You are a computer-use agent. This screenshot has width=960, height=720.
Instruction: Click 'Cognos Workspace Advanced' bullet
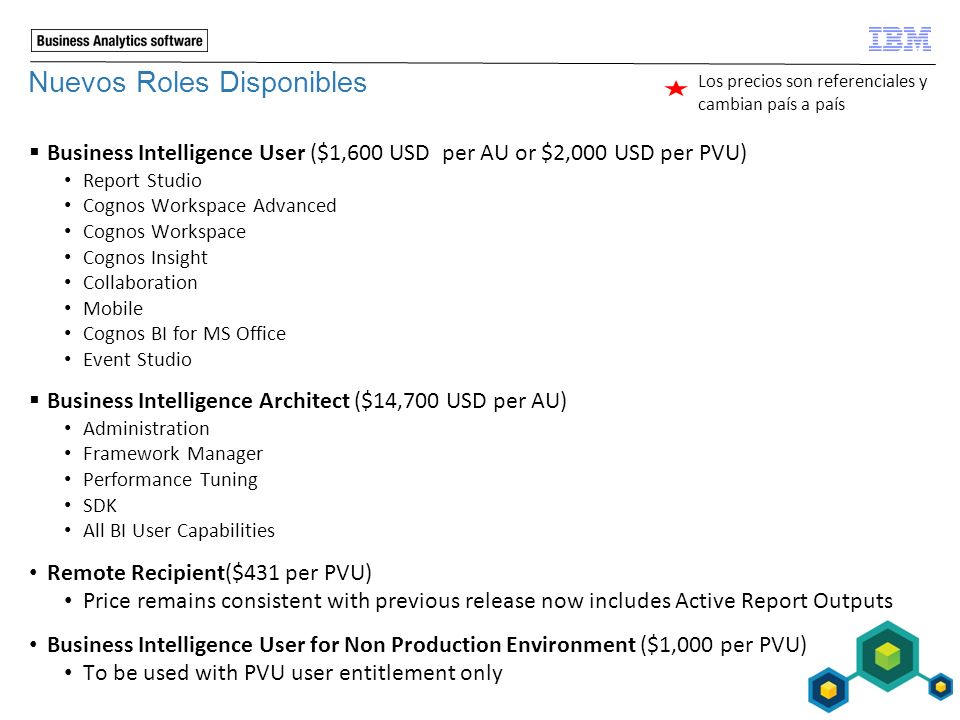[x=209, y=206]
